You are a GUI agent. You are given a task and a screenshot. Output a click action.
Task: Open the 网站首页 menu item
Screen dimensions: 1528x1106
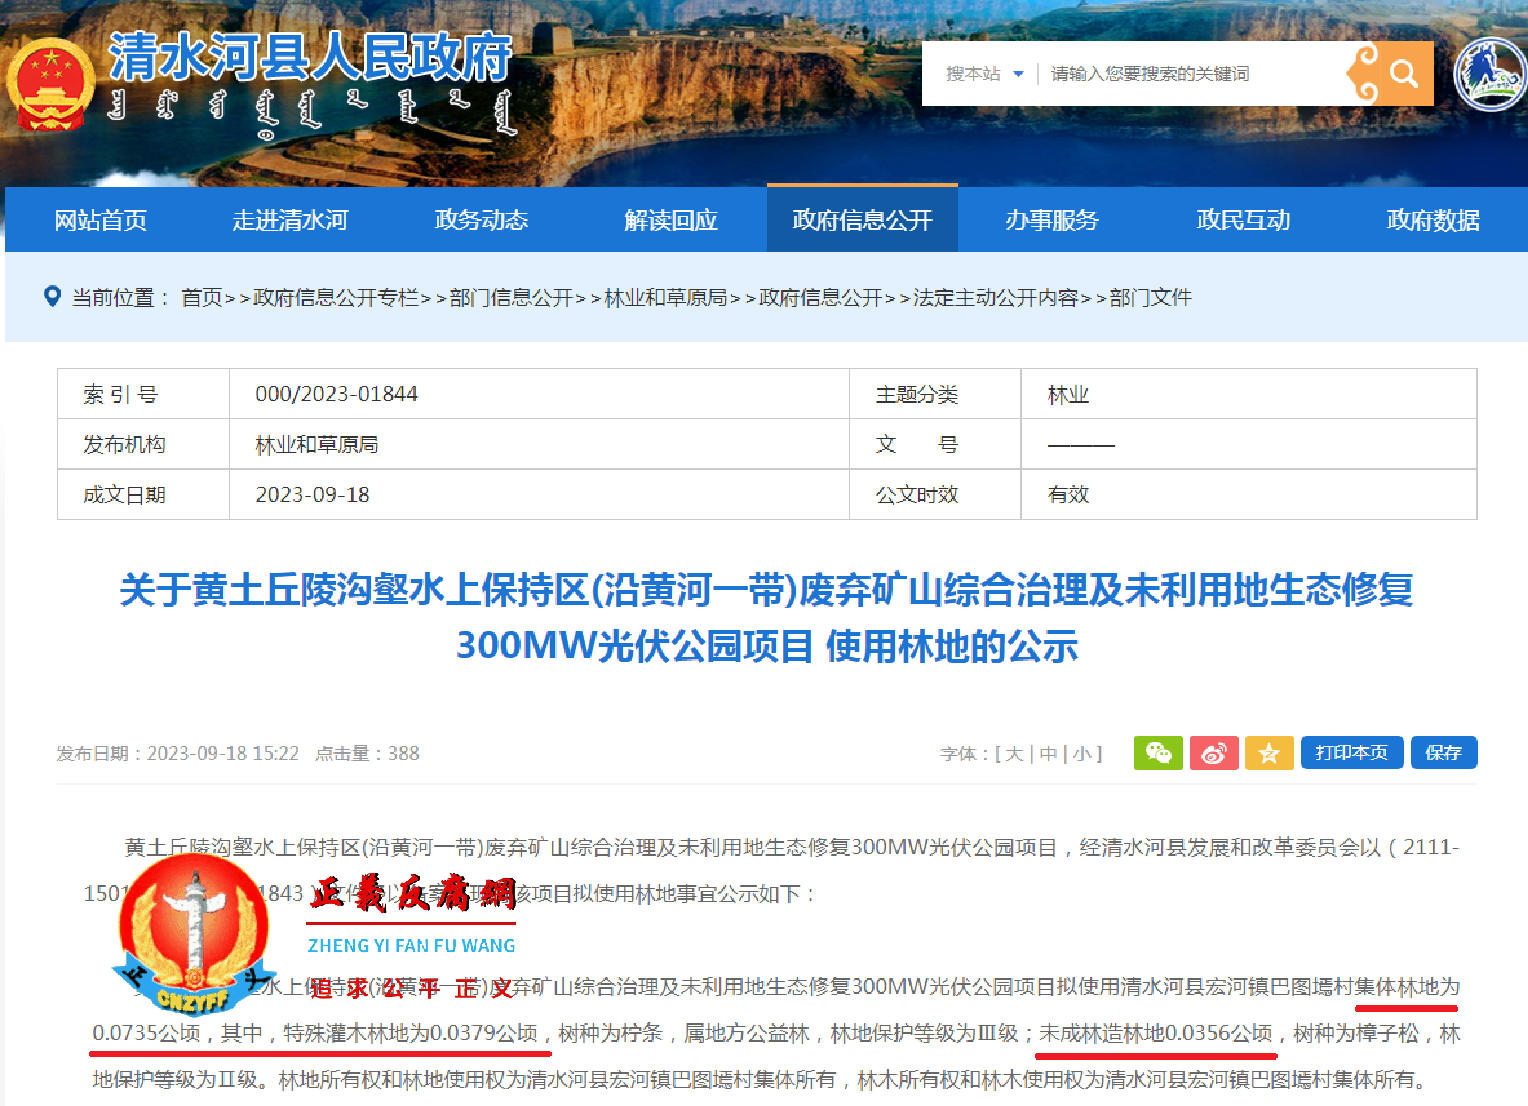click(101, 220)
